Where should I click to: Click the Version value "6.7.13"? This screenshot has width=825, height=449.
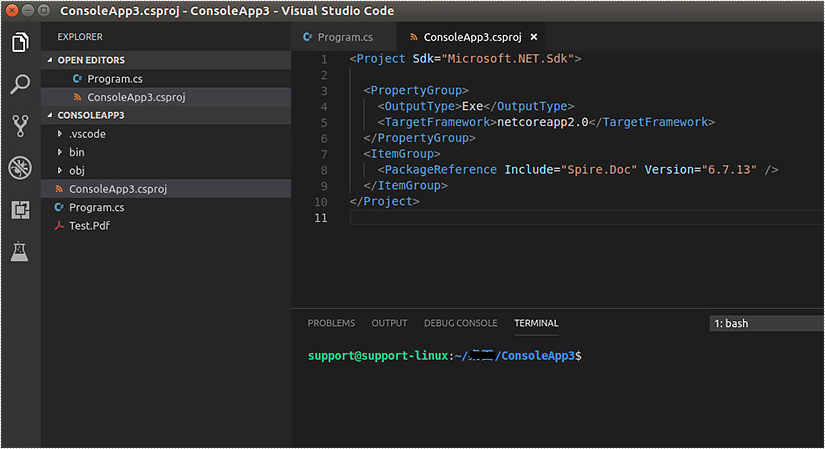pyautogui.click(x=729, y=169)
